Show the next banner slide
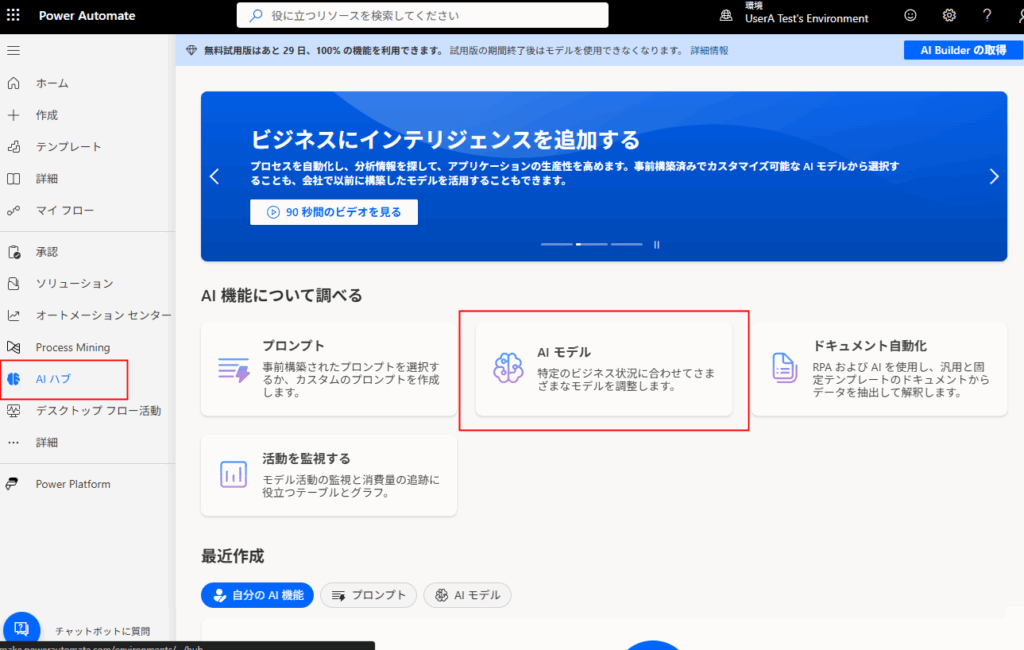The width and height of the screenshot is (1024, 650). click(994, 176)
